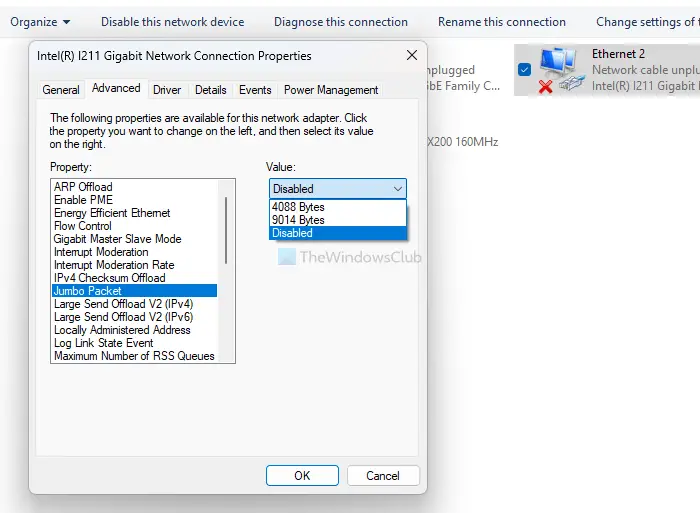Choose 4088 Bytes from the dropdown list

(298, 207)
